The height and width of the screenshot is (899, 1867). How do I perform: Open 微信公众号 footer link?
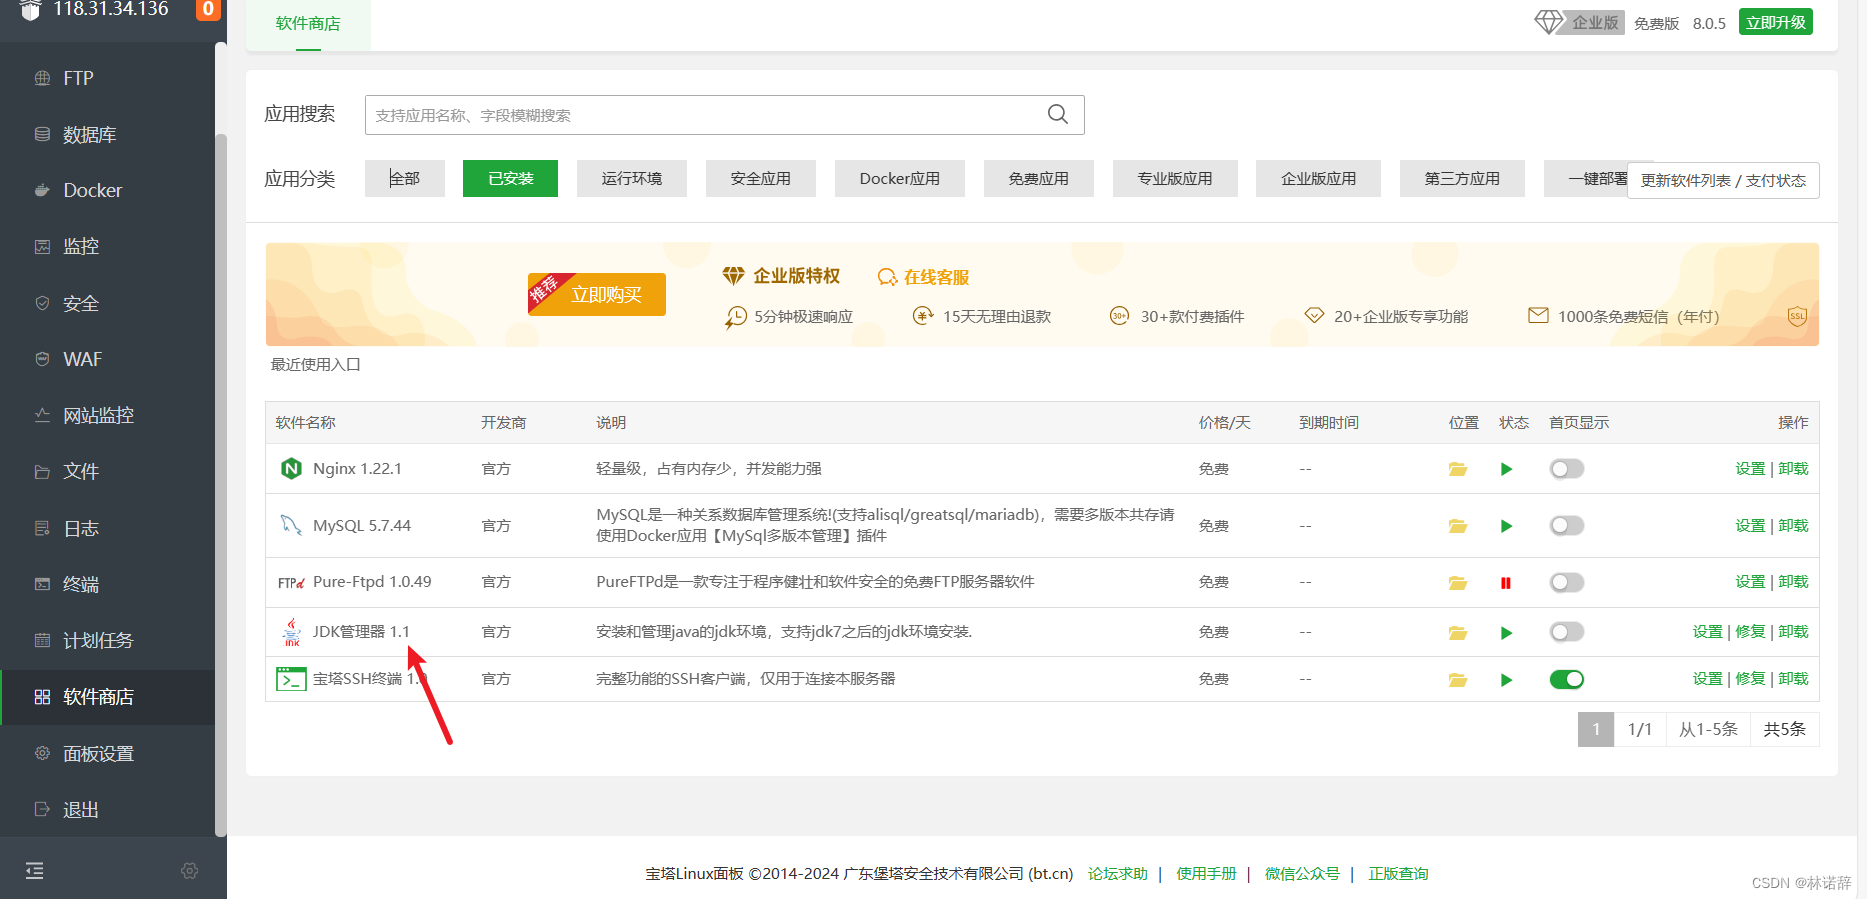point(1302,873)
